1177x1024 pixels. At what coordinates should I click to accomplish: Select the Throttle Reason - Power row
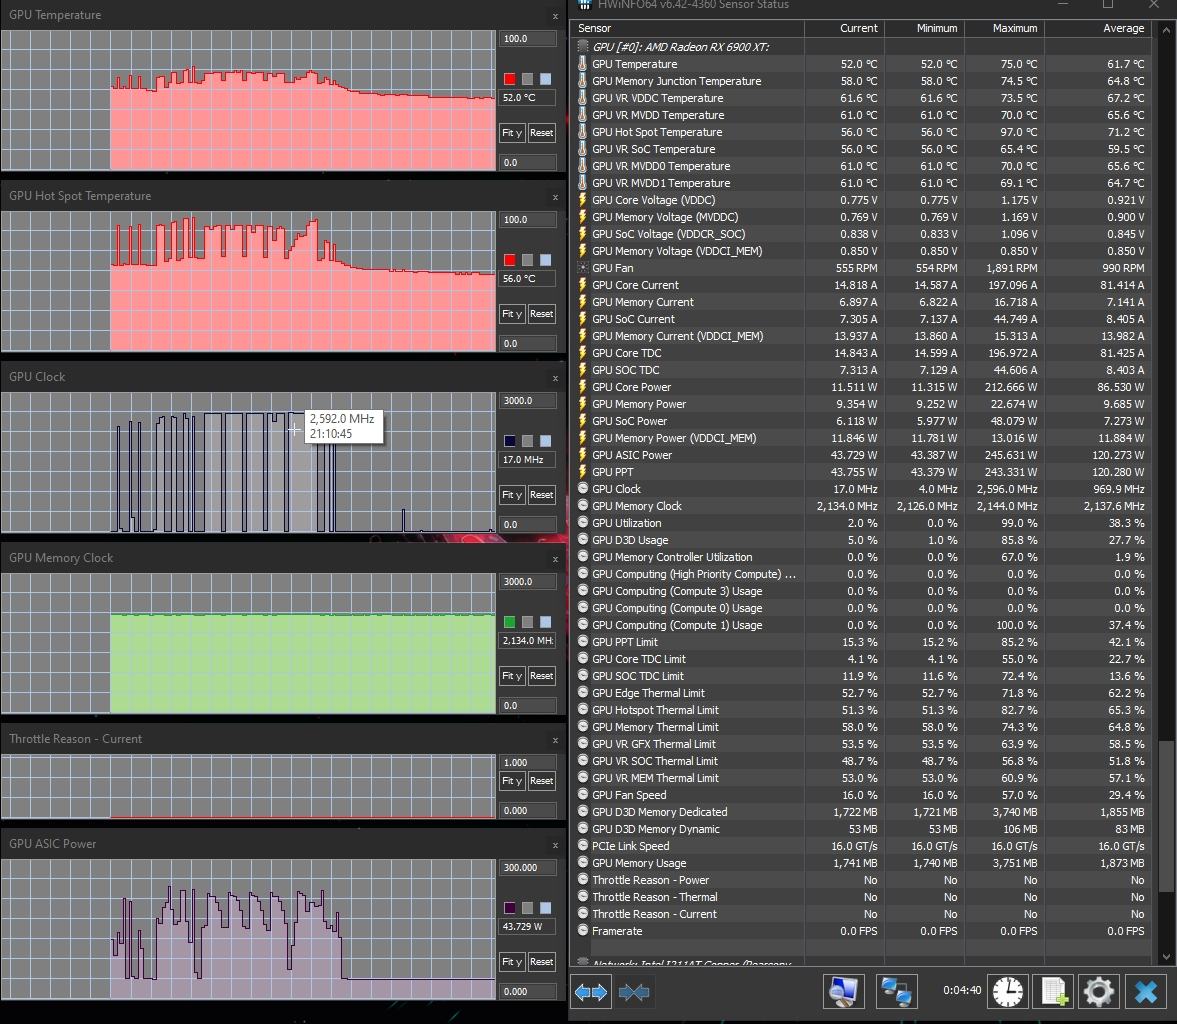pyautogui.click(x=861, y=880)
